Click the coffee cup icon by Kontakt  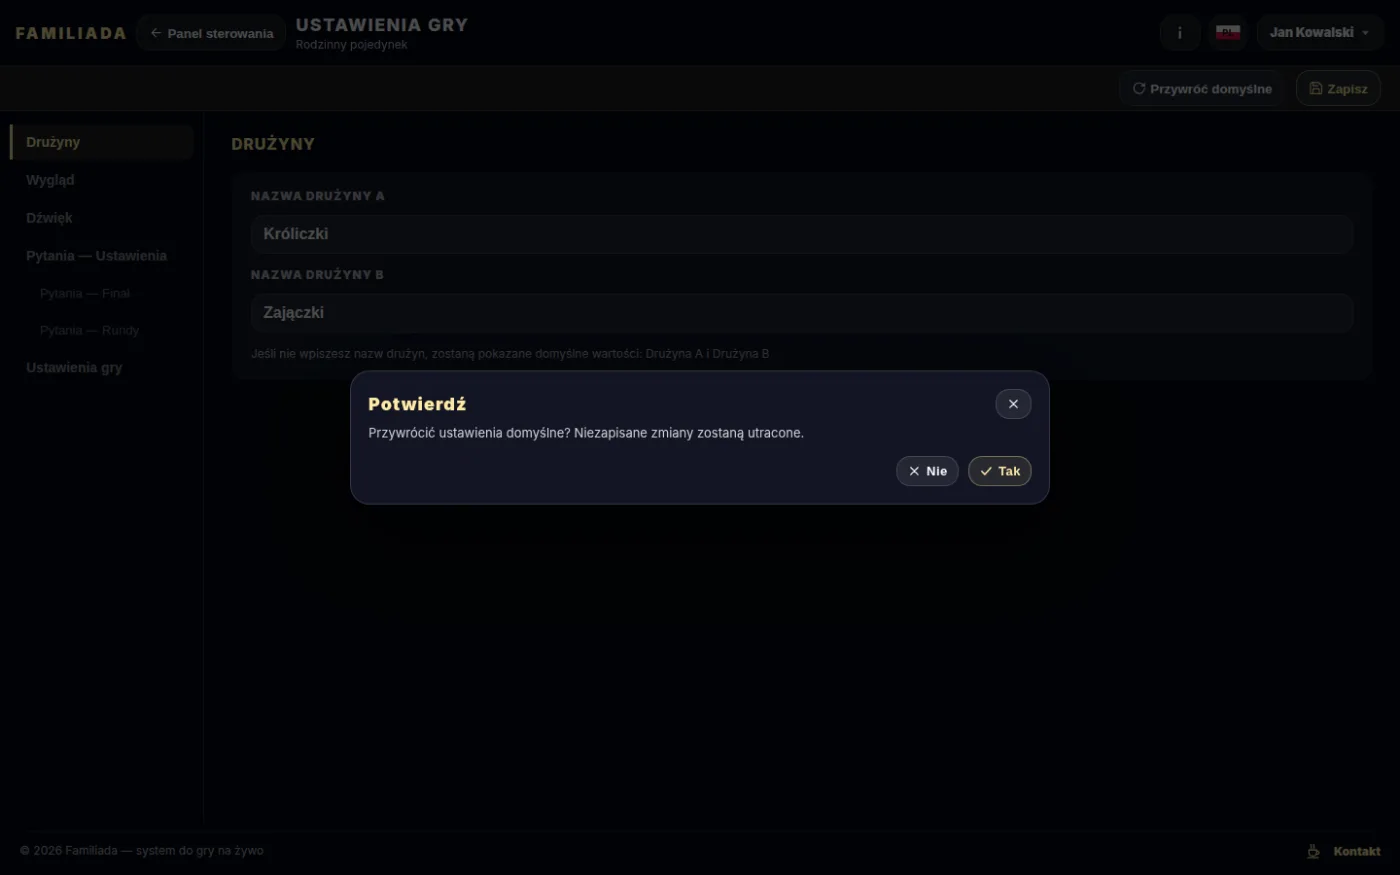1314,852
